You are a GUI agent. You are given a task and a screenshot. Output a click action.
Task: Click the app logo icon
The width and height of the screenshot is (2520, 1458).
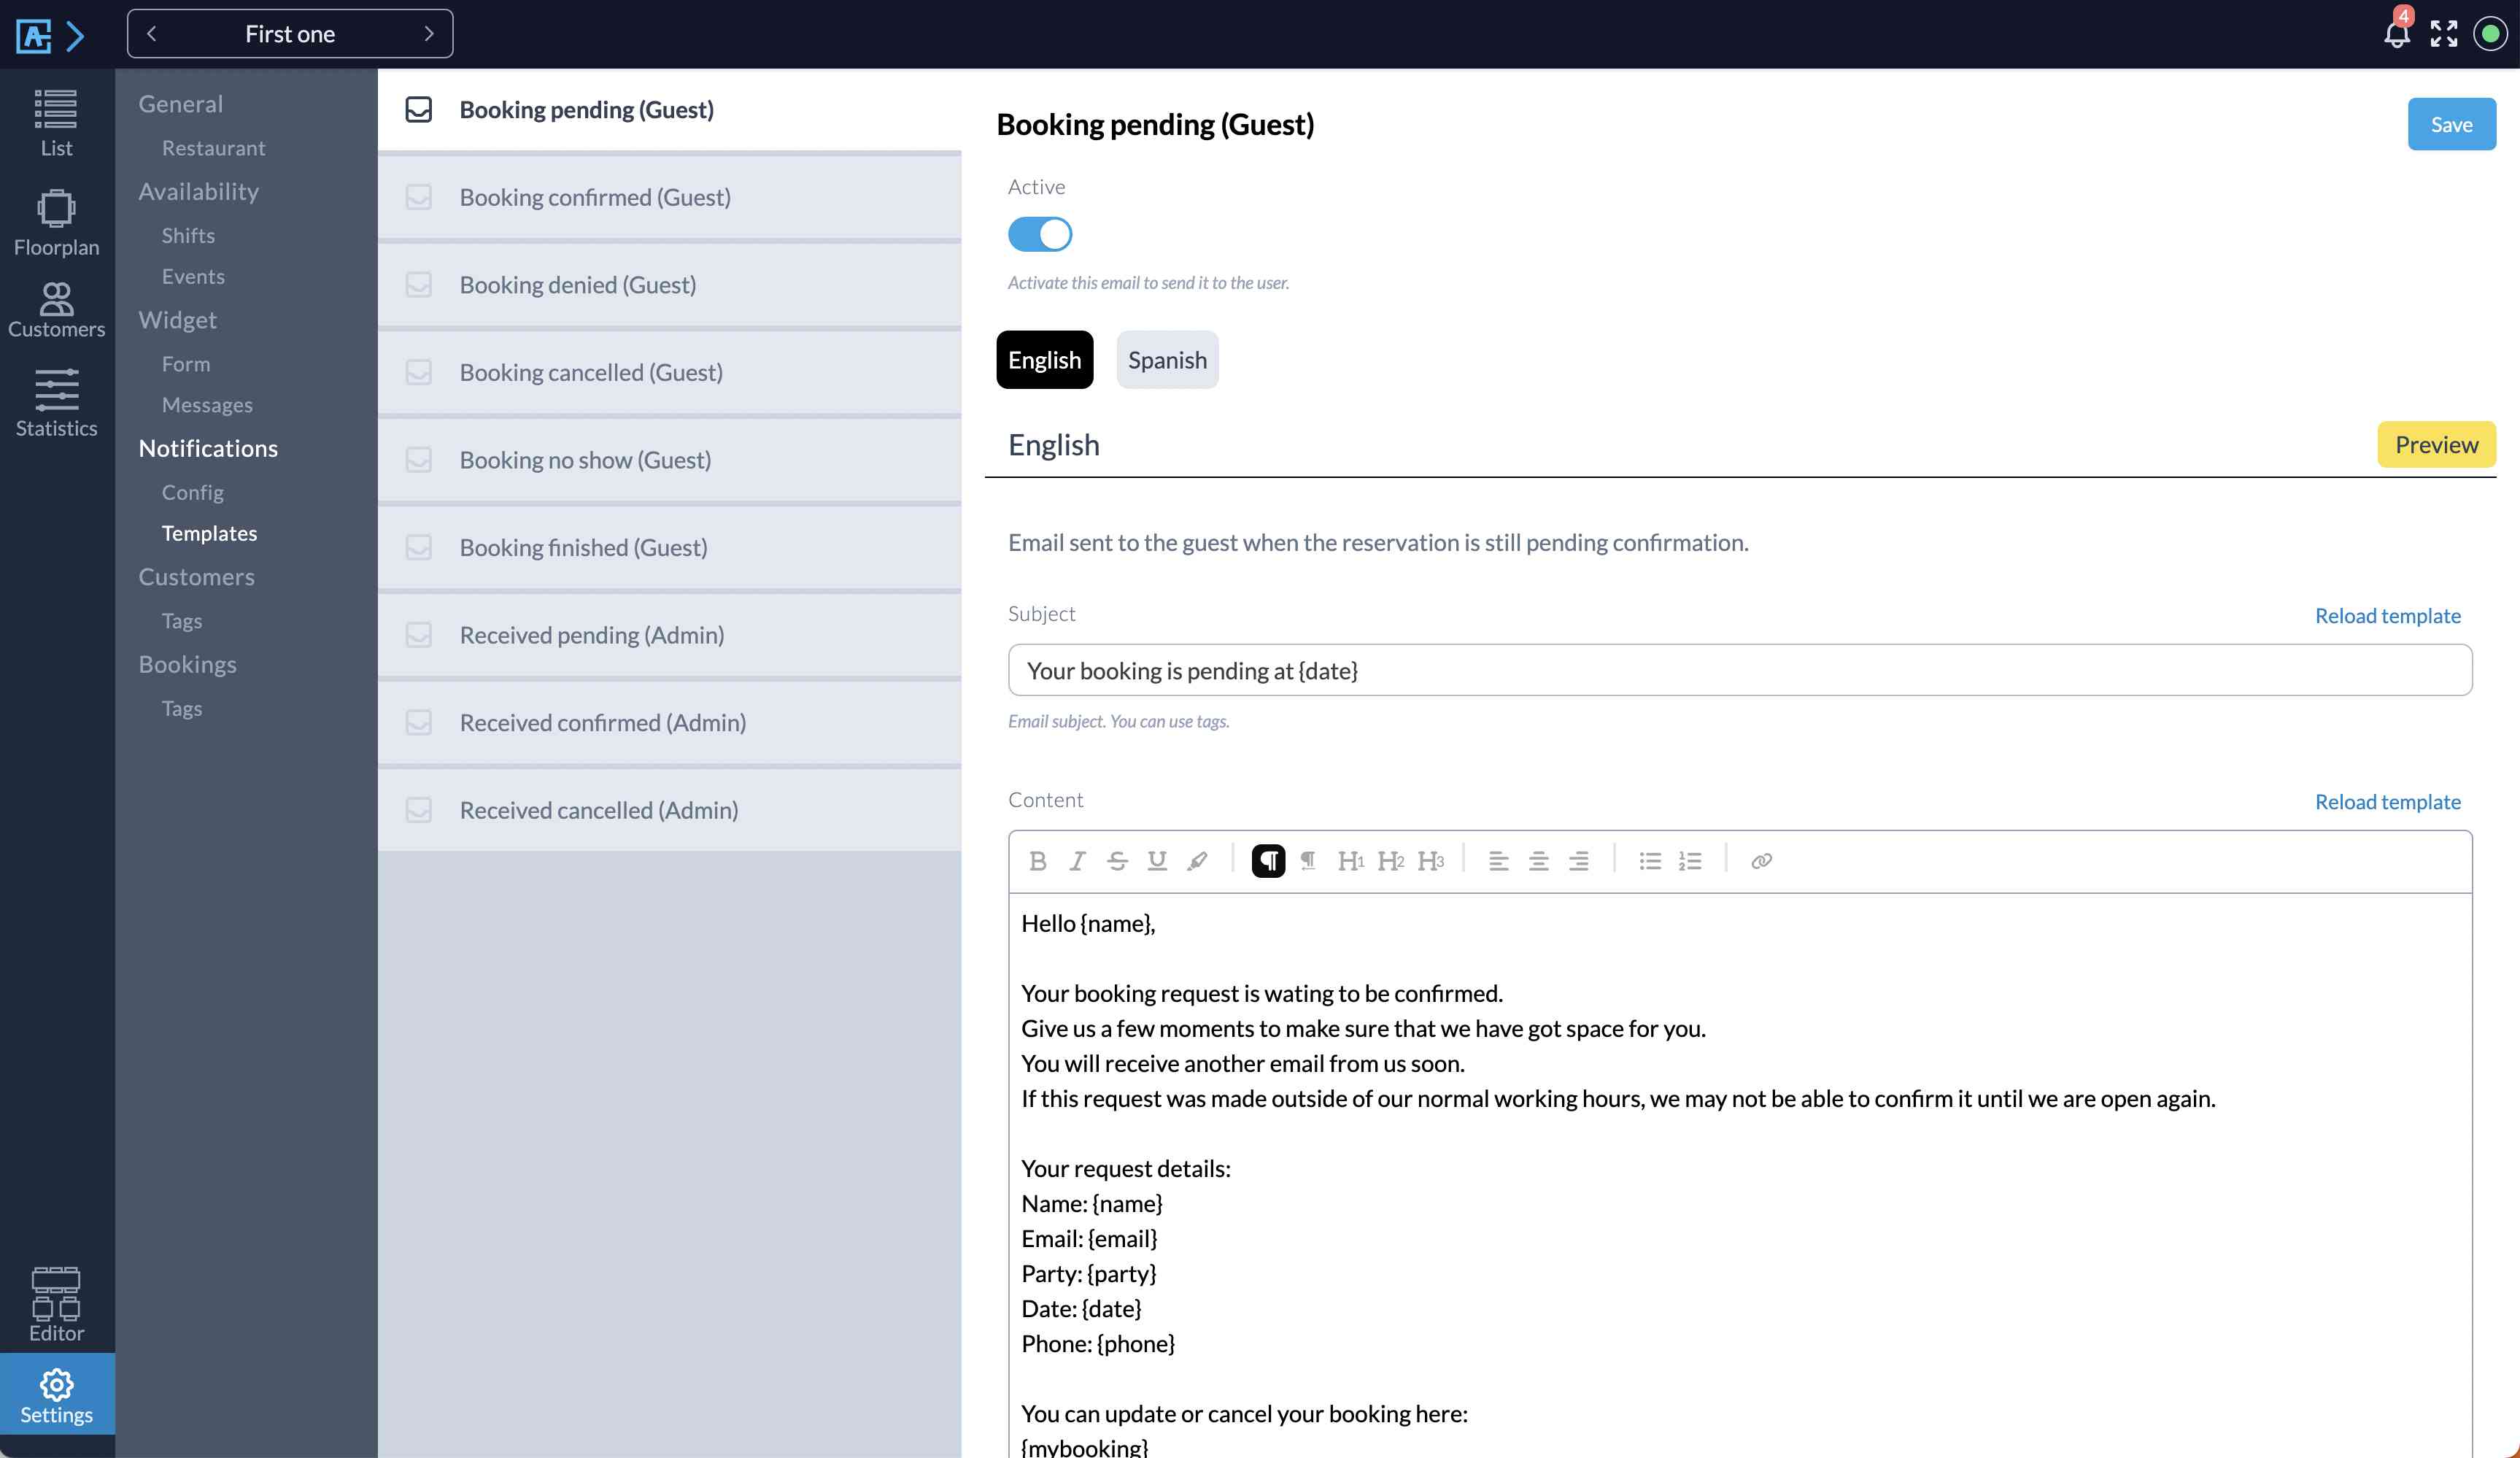[33, 36]
